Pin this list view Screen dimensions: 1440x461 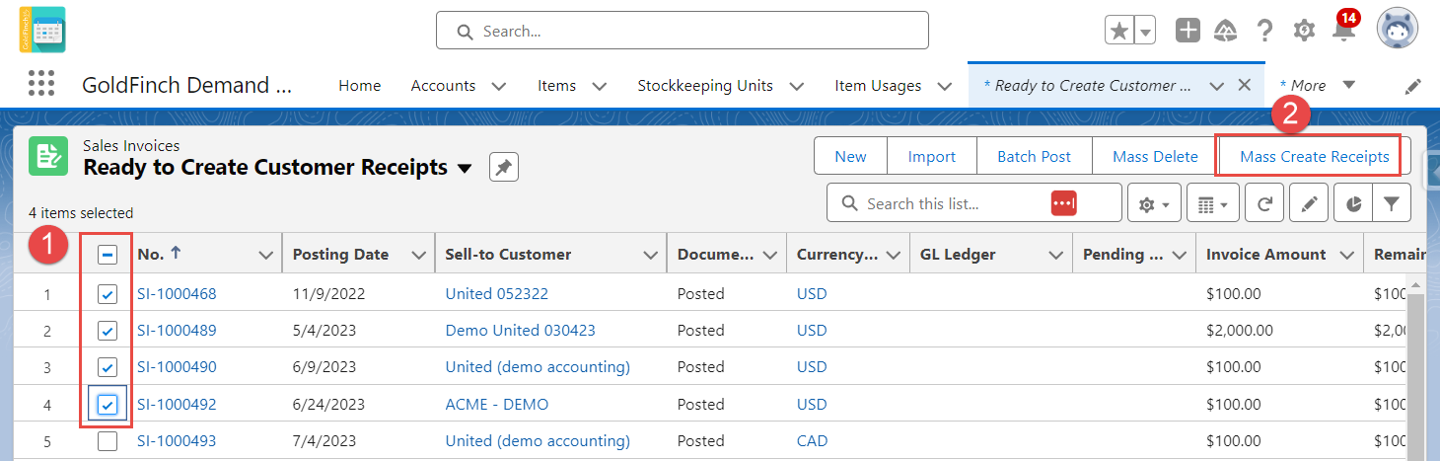(x=503, y=168)
